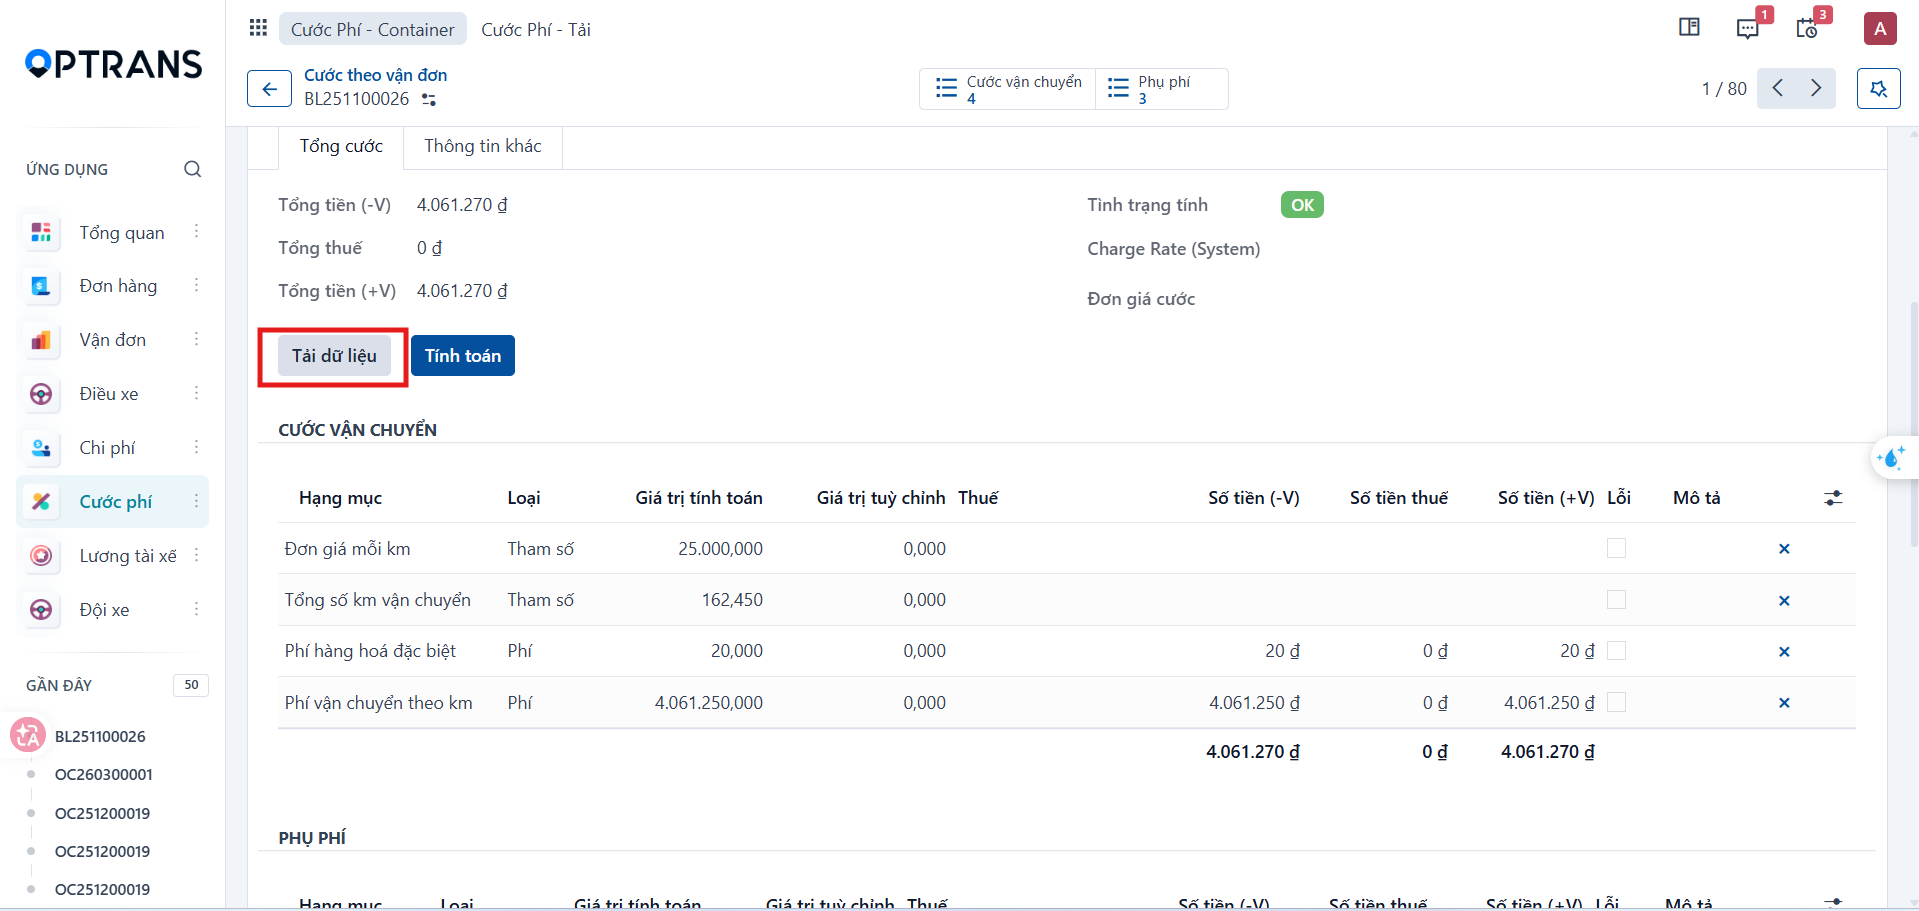Click the bug debug icon button
The height and width of the screenshot is (911, 1919).
coord(1879,89)
